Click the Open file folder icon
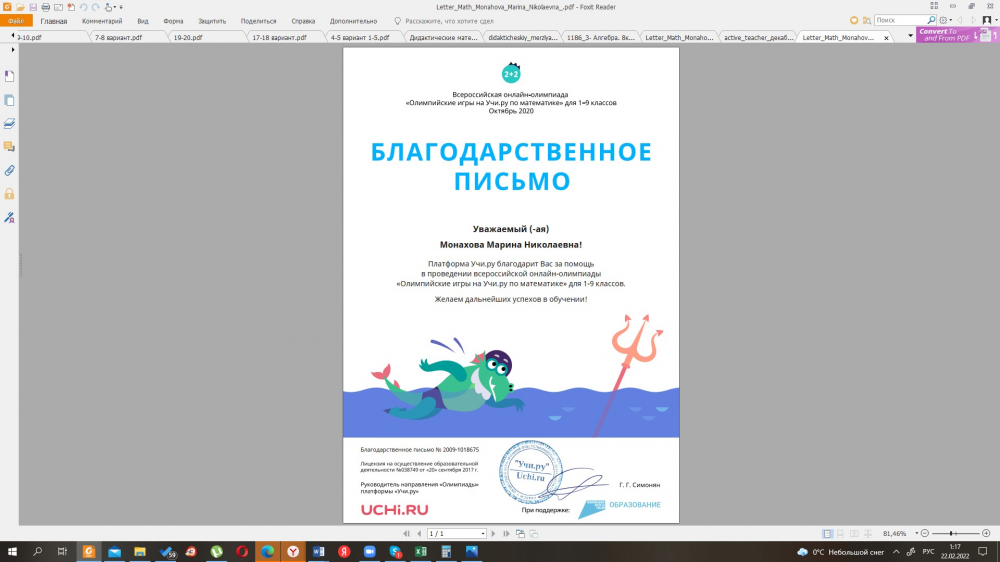Image resolution: width=1000 pixels, height=562 pixels. (20, 7)
